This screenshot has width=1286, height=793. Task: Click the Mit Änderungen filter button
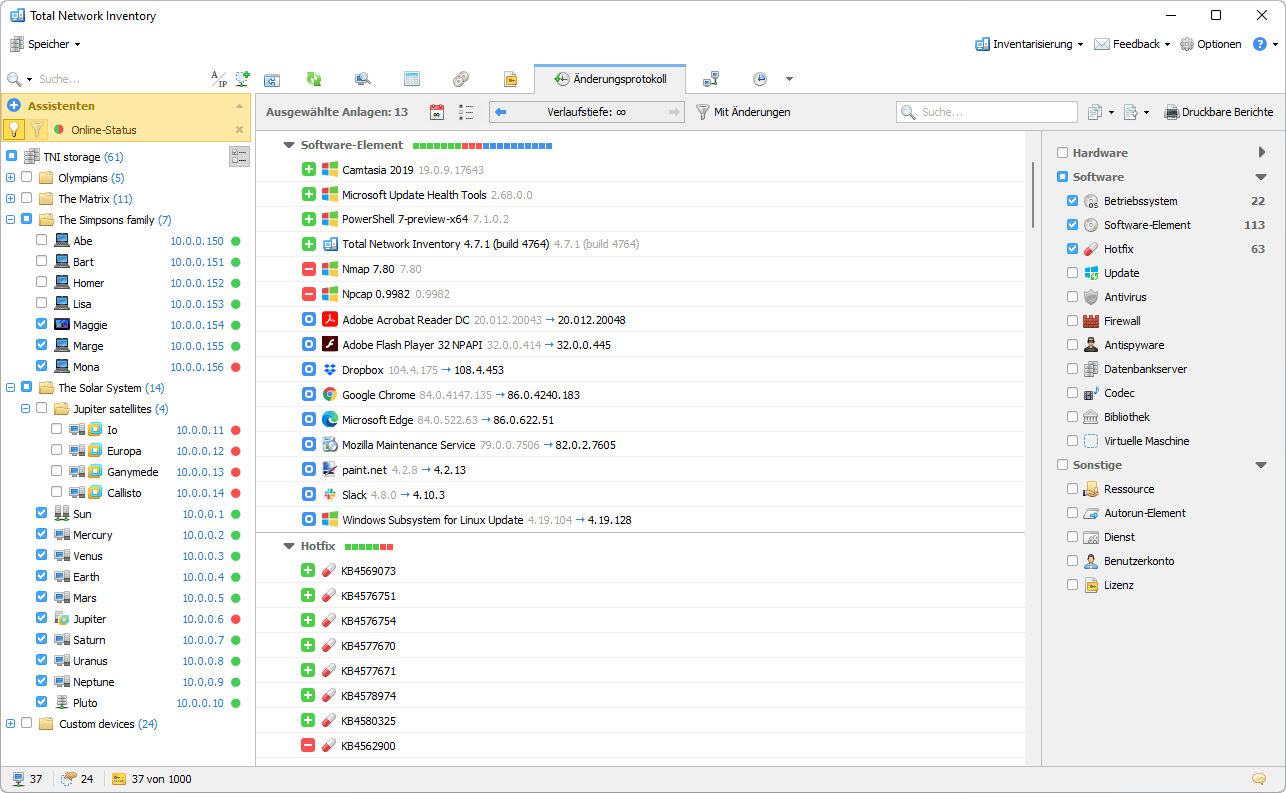743,112
